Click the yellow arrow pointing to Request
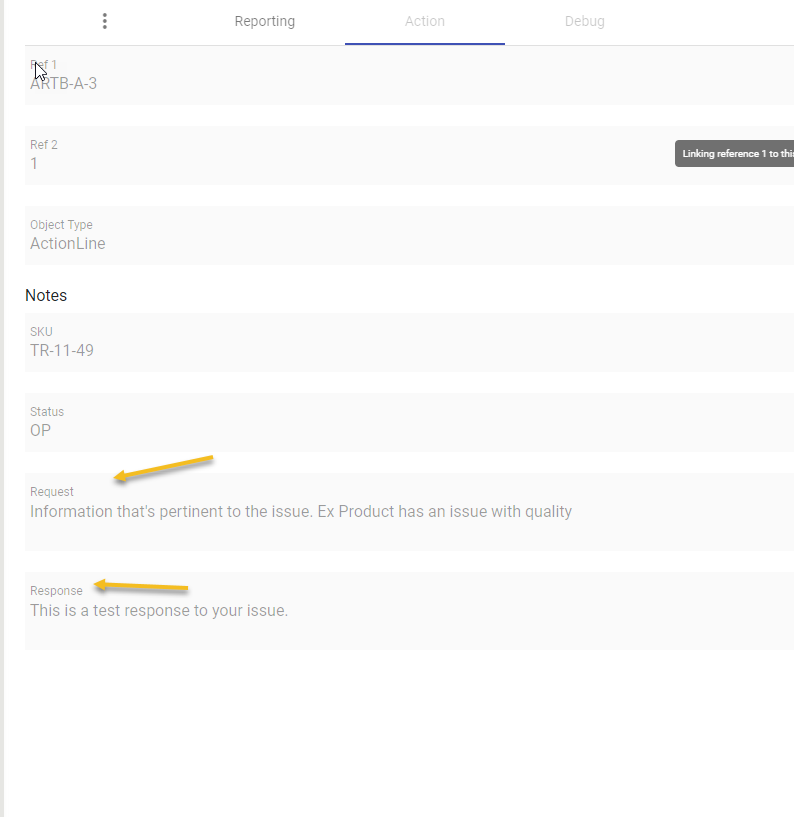Image resolution: width=794 pixels, height=817 pixels. (x=164, y=468)
